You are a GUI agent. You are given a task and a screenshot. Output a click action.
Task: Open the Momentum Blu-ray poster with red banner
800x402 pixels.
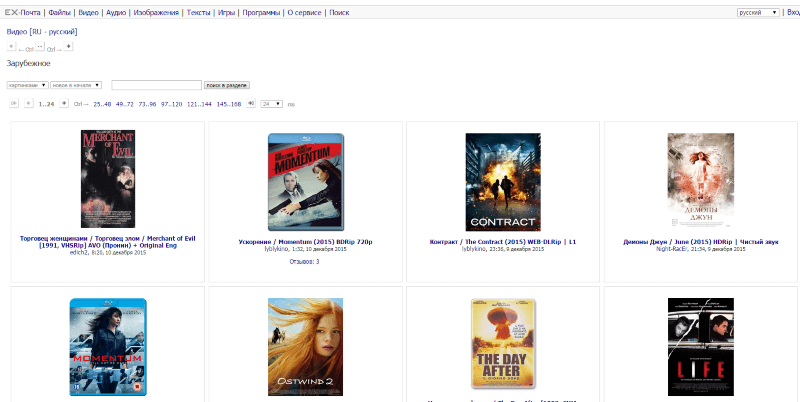306,182
